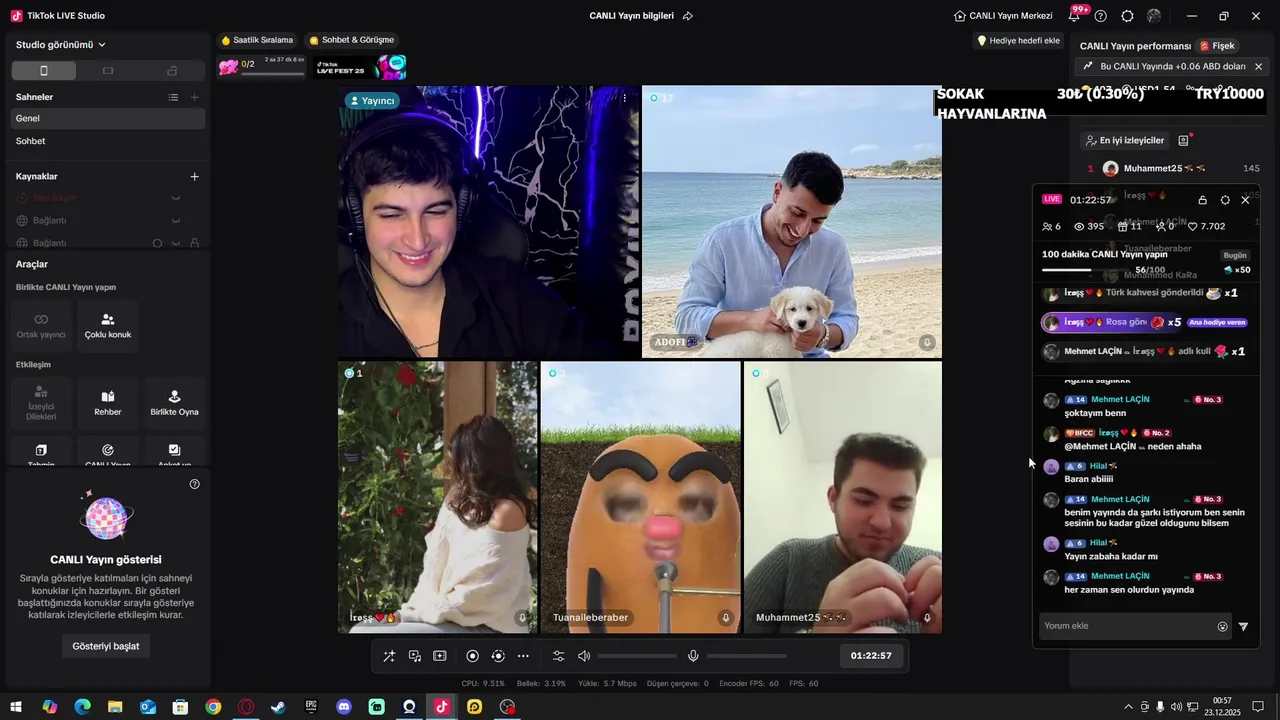
Task: Select the Sohbet scene
Action: click(108, 141)
